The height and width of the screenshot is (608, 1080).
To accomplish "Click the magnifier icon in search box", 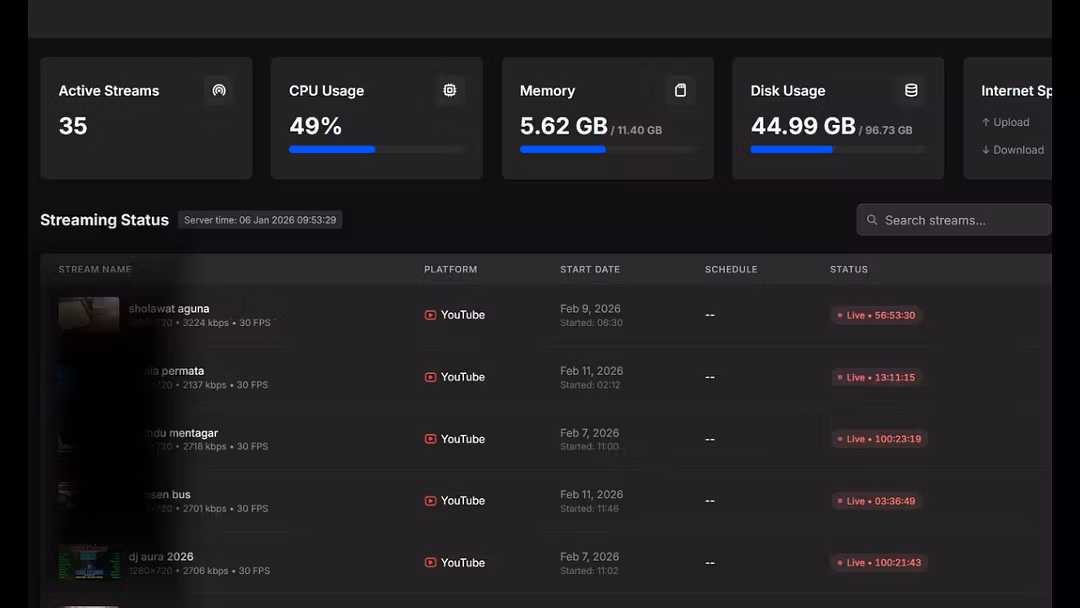I will coord(872,220).
